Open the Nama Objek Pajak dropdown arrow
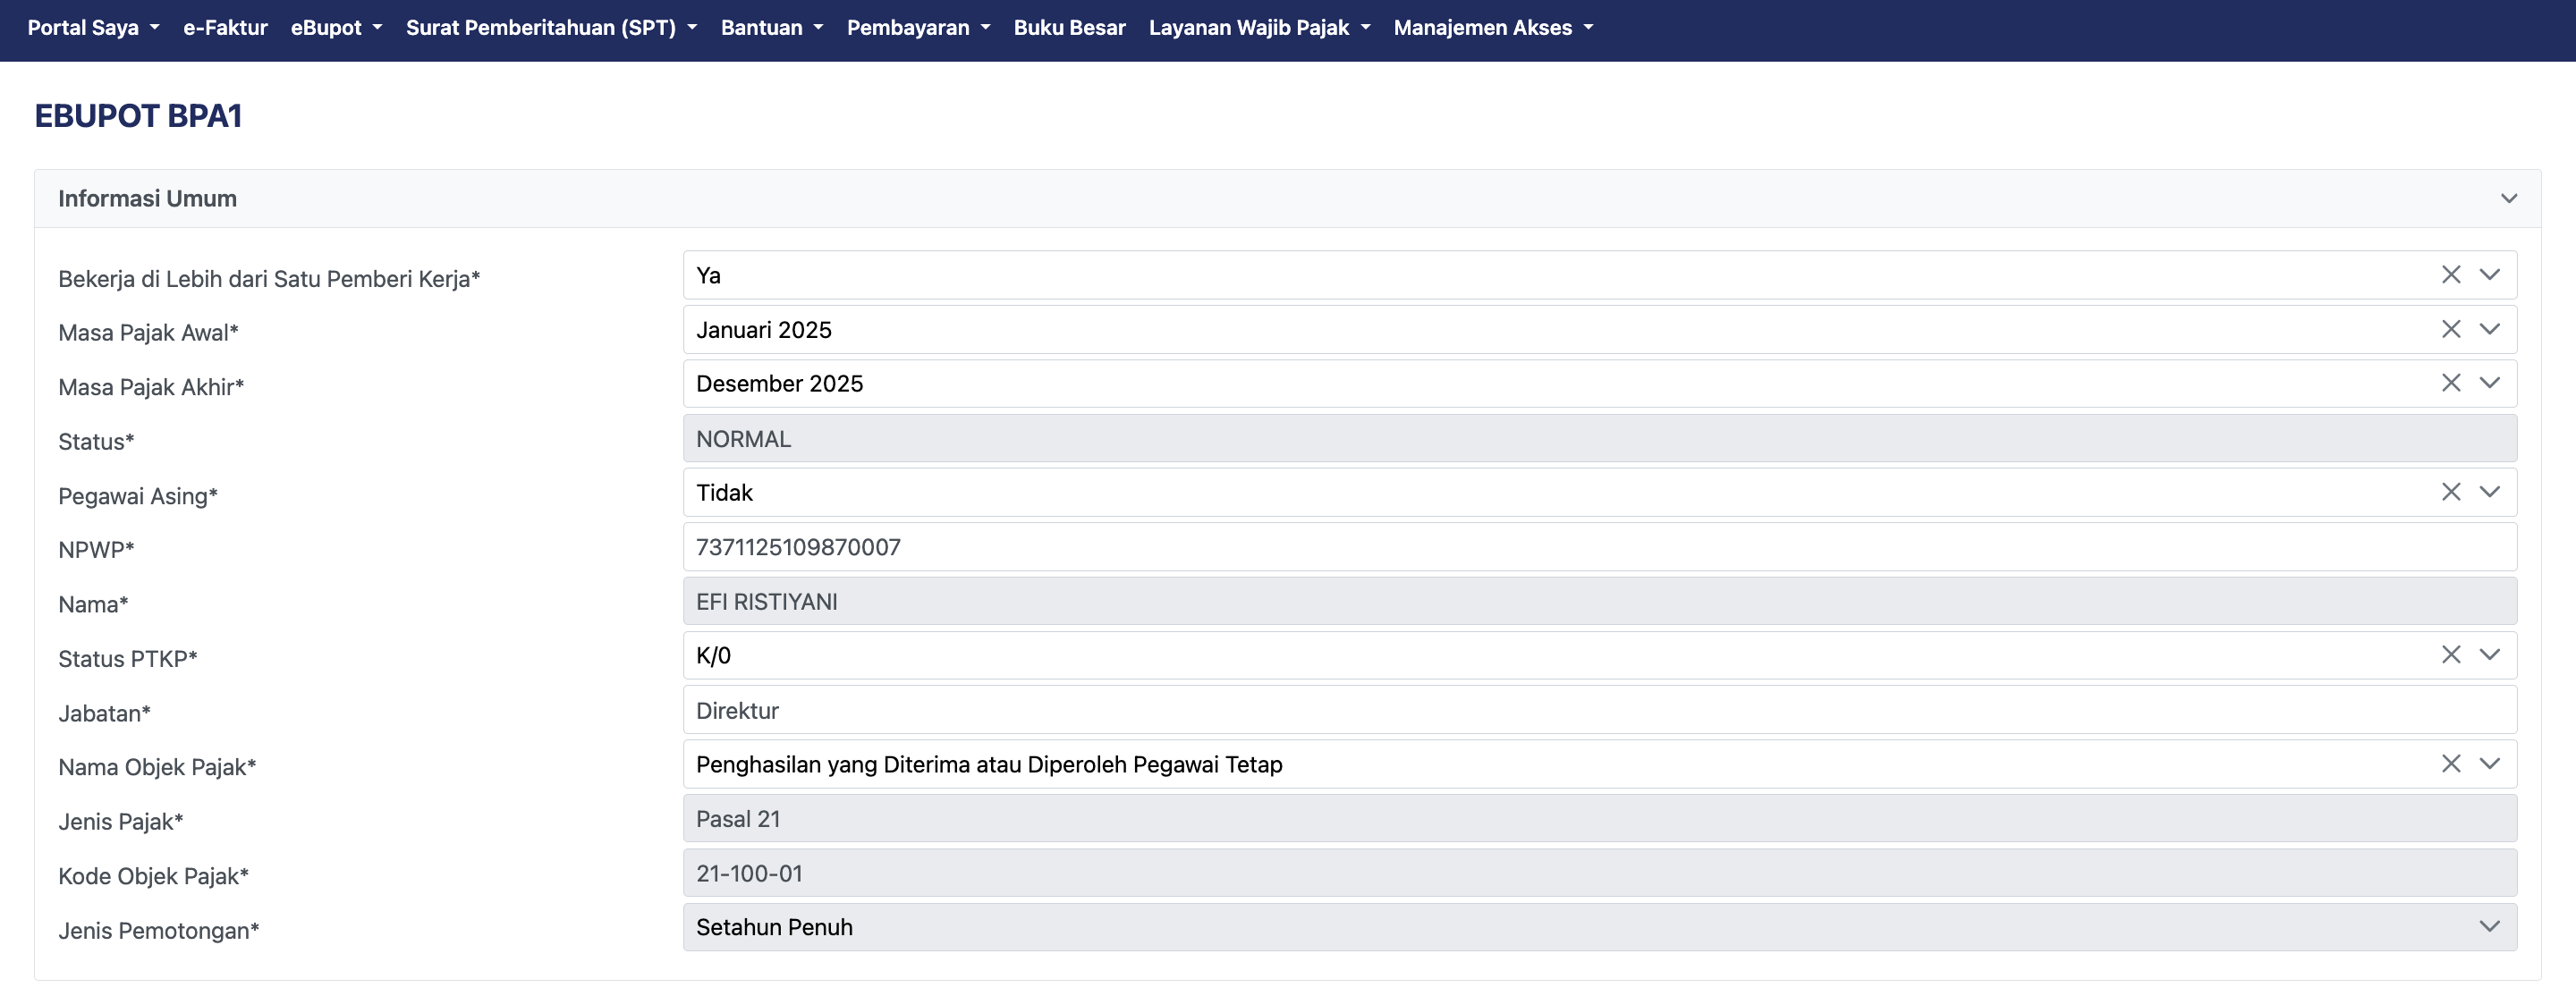 [2489, 764]
